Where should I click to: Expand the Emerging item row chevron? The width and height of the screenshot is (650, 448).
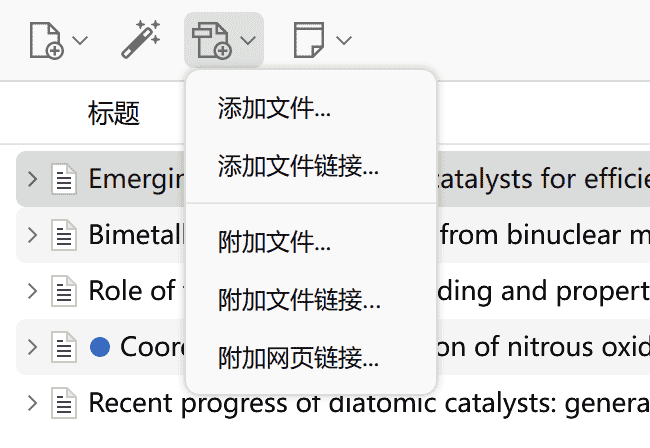pyautogui.click(x=32, y=180)
